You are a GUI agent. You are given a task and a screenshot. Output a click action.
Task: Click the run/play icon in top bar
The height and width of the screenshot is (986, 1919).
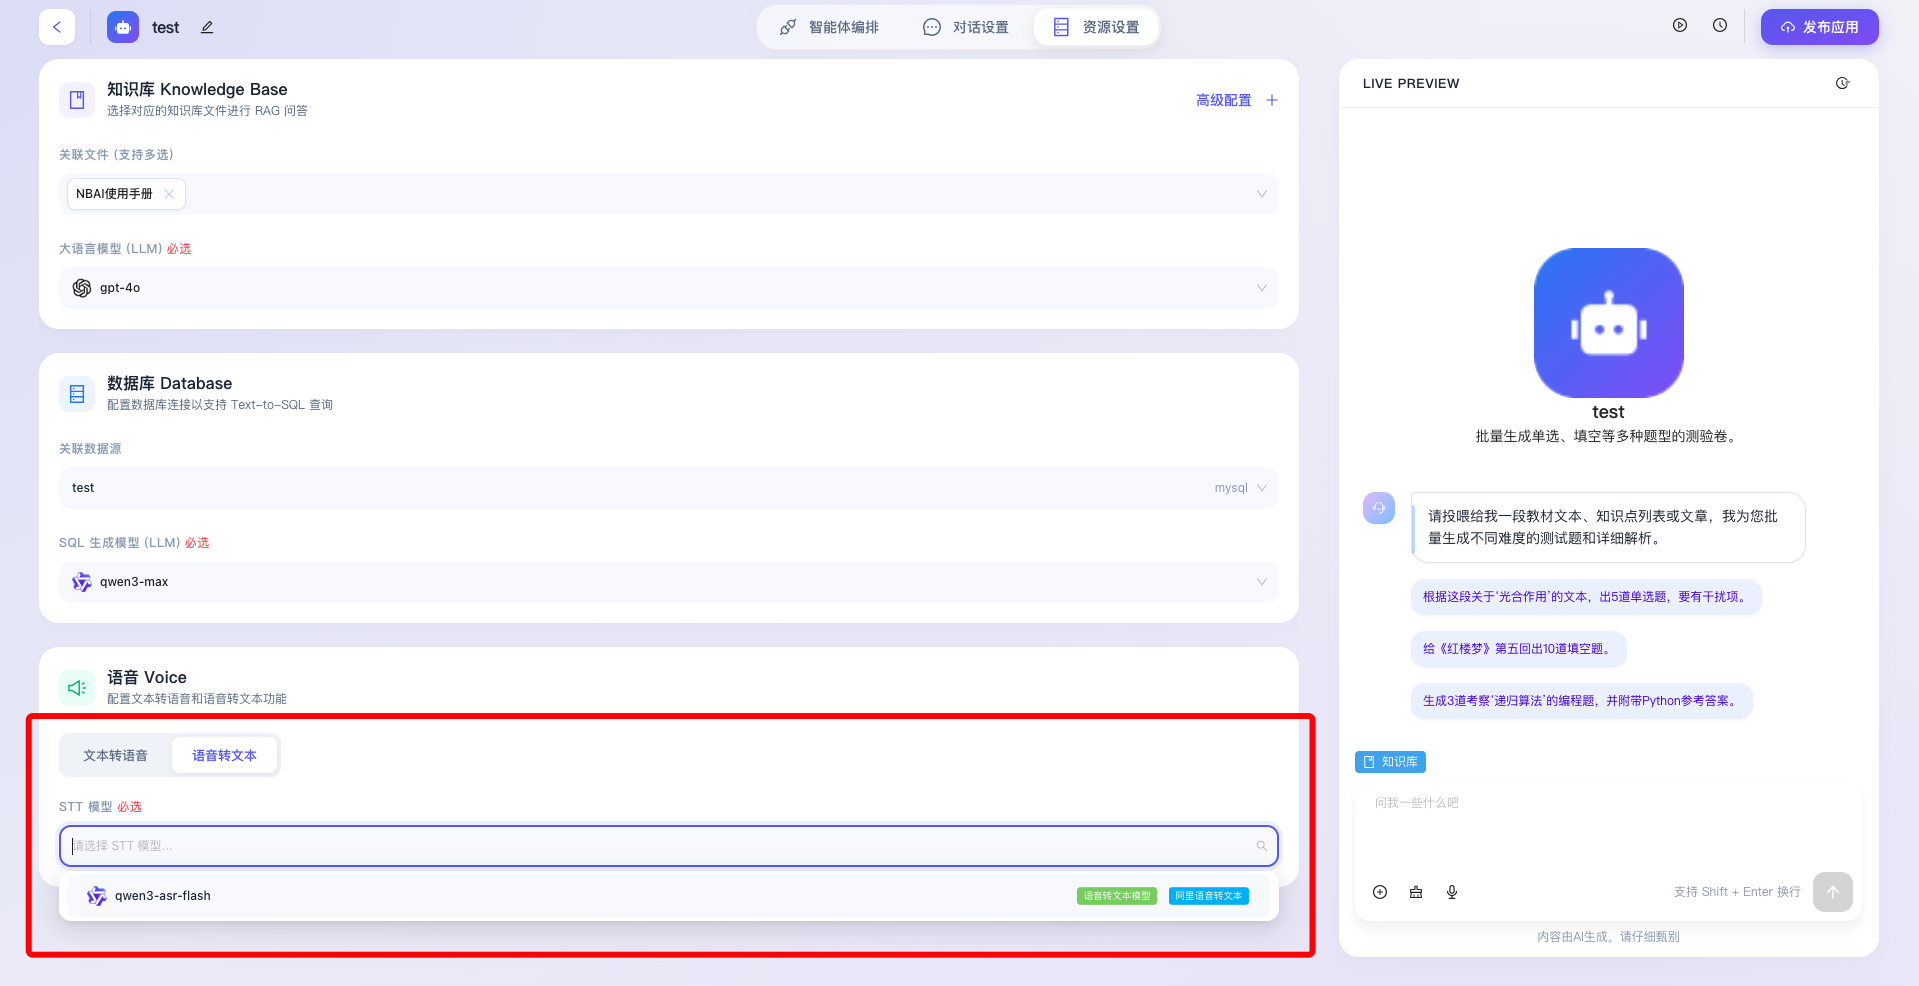pos(1680,26)
